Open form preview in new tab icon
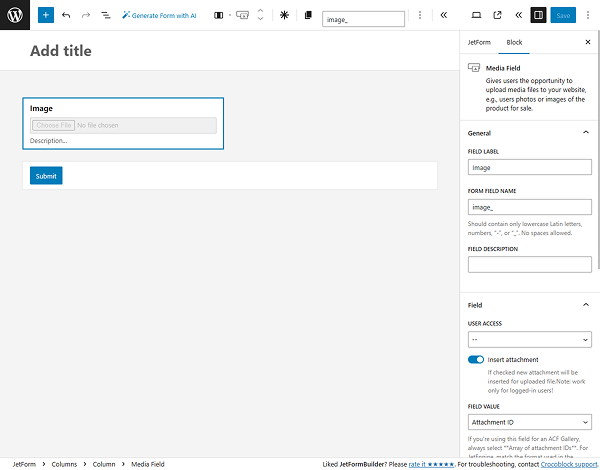600x470 pixels. click(x=497, y=15)
